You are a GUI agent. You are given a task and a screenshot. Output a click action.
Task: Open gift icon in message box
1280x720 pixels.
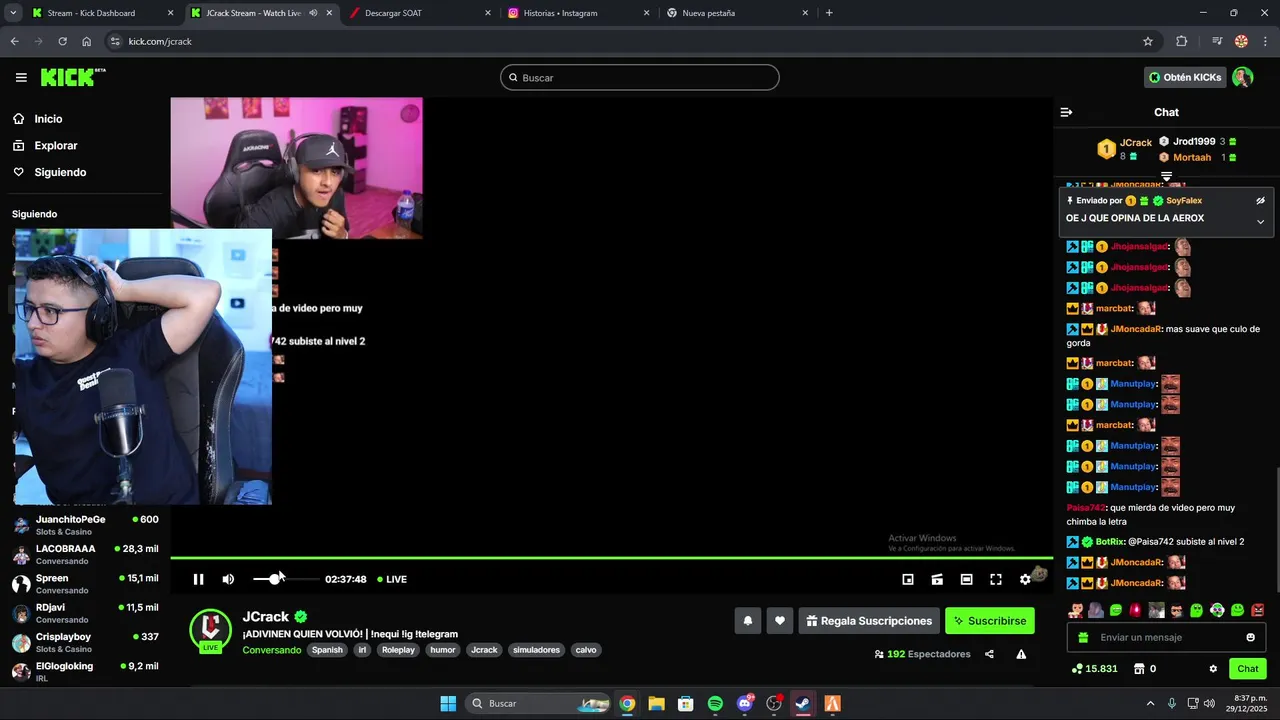coord(1082,637)
